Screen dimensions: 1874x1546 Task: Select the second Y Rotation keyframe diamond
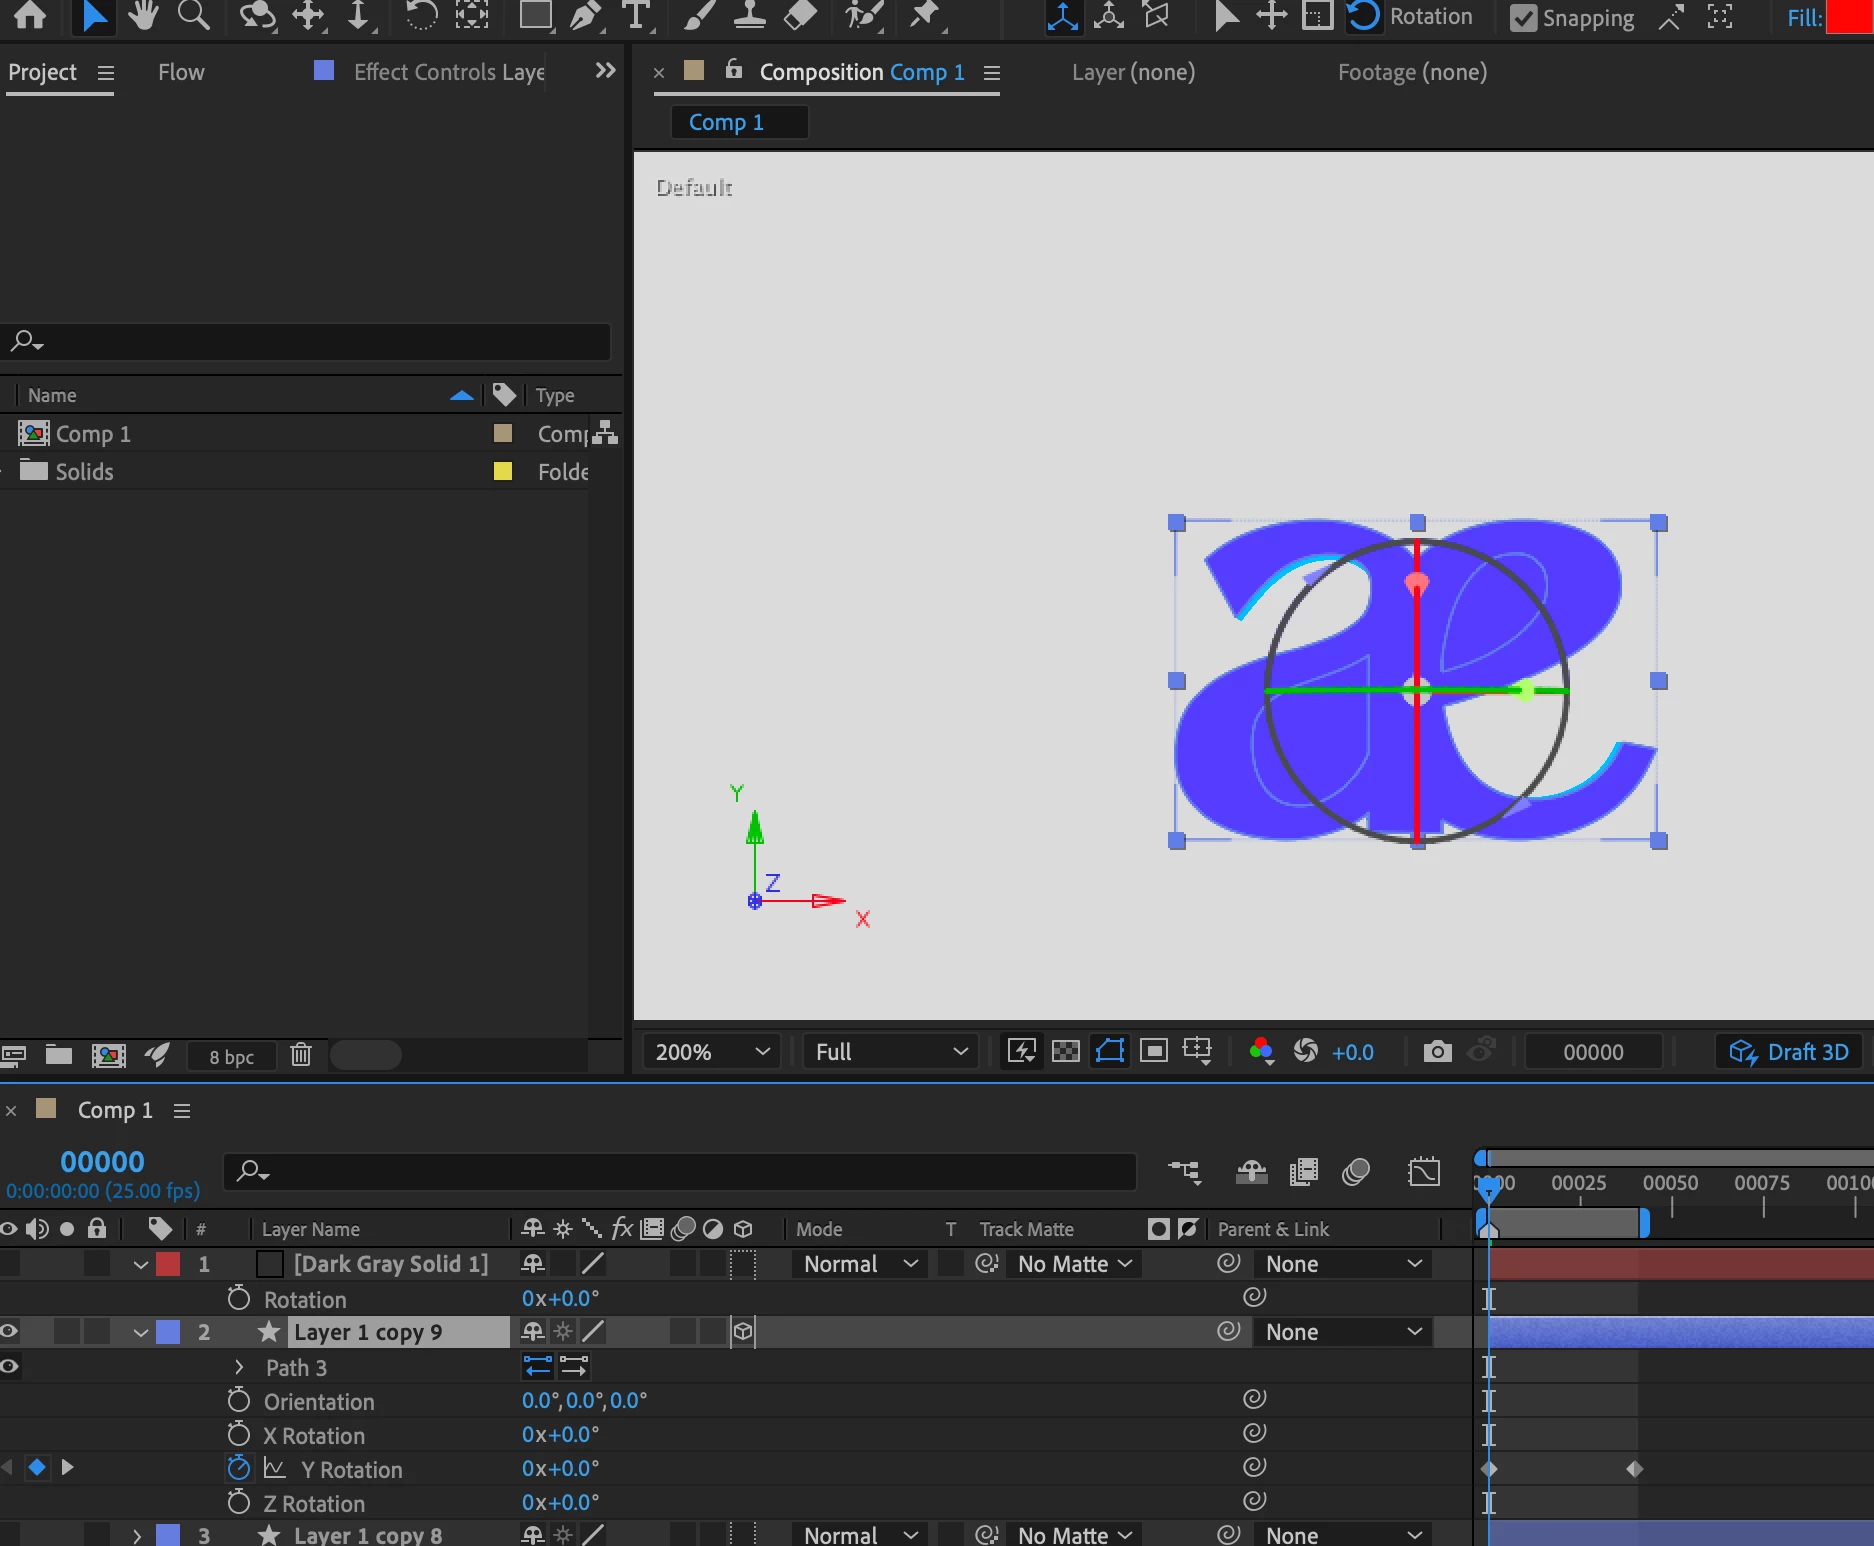(1635, 1468)
